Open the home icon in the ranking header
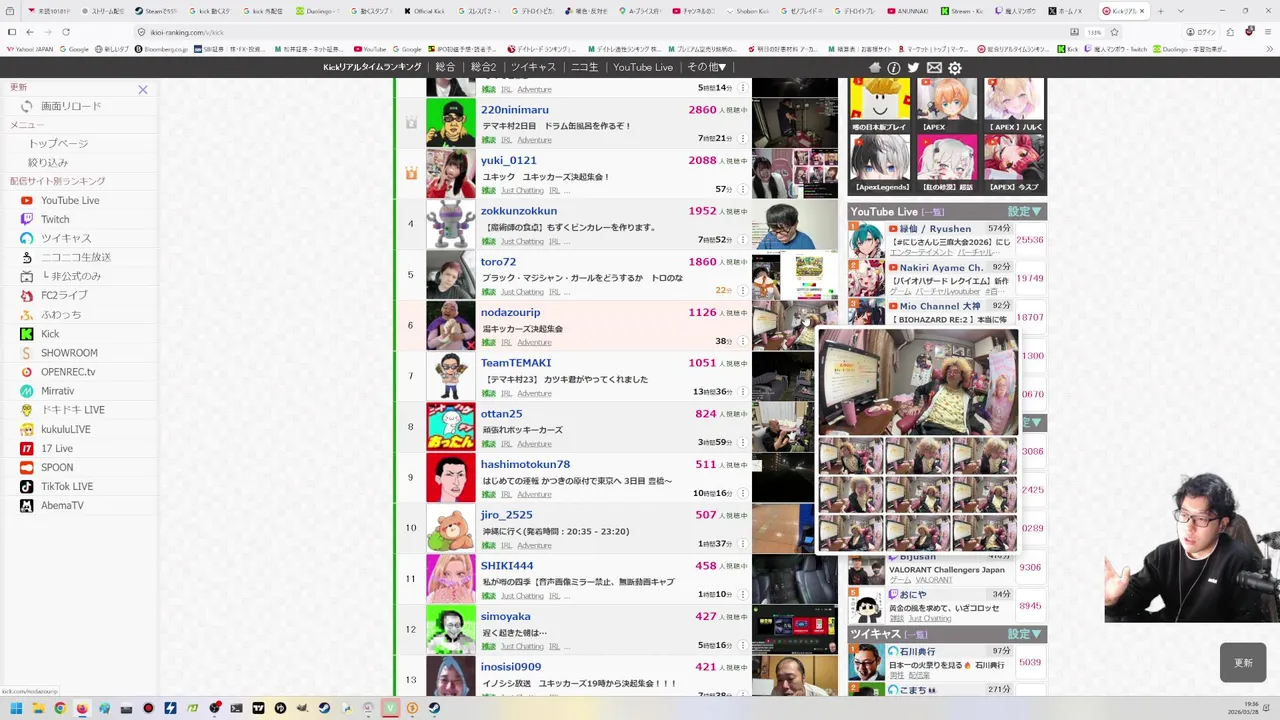Screen dimensions: 1280x720 (x=875, y=67)
